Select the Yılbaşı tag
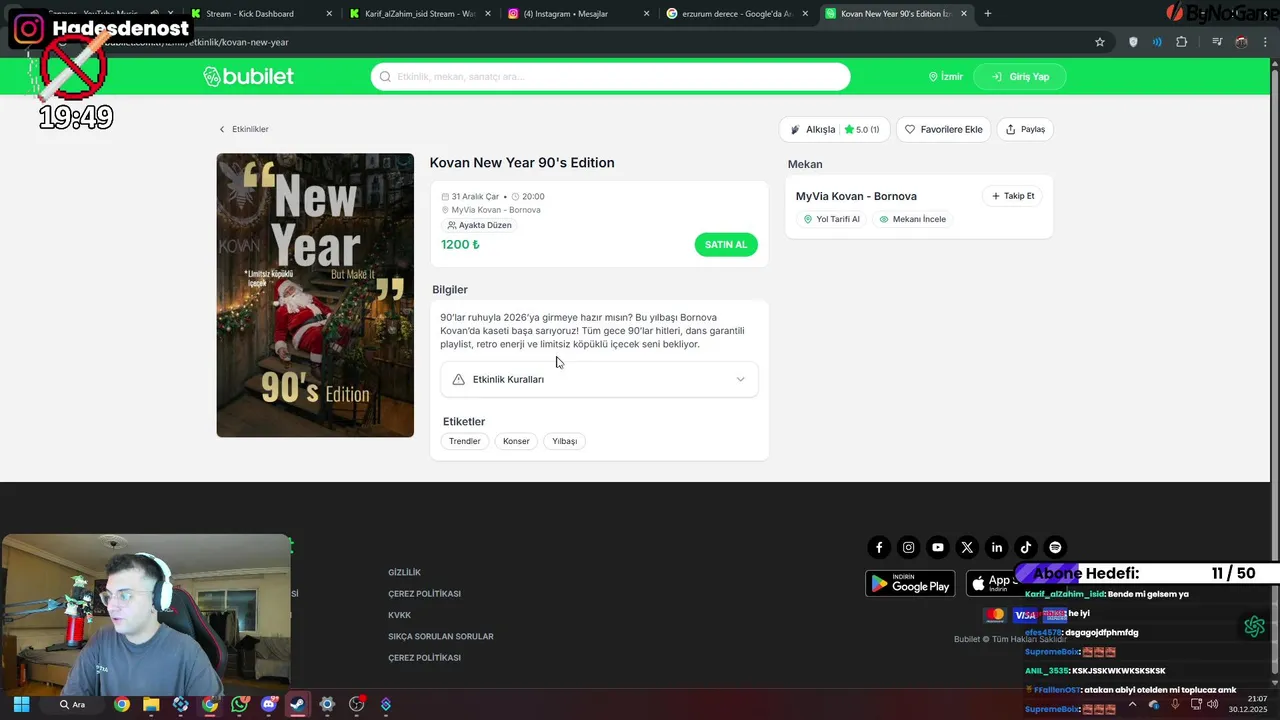 pos(565,441)
